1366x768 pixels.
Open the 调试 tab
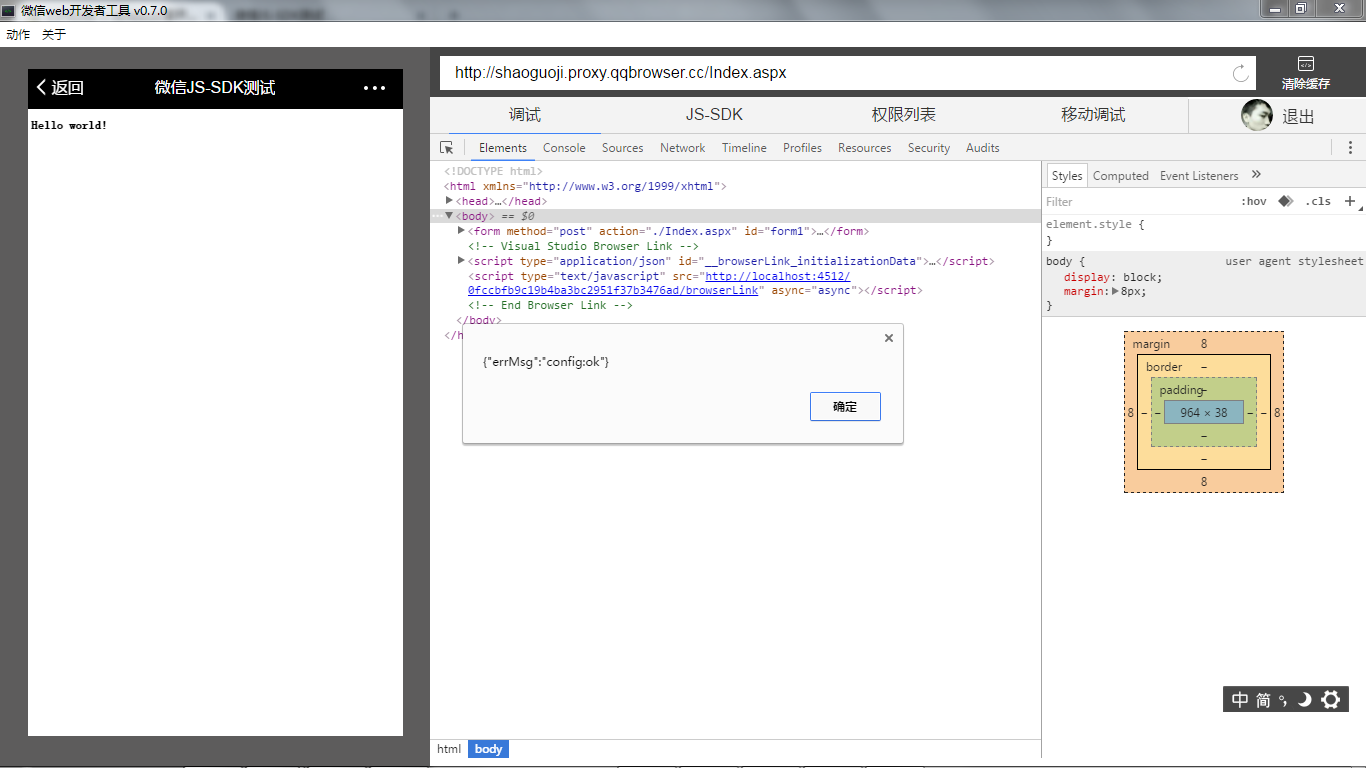point(524,115)
